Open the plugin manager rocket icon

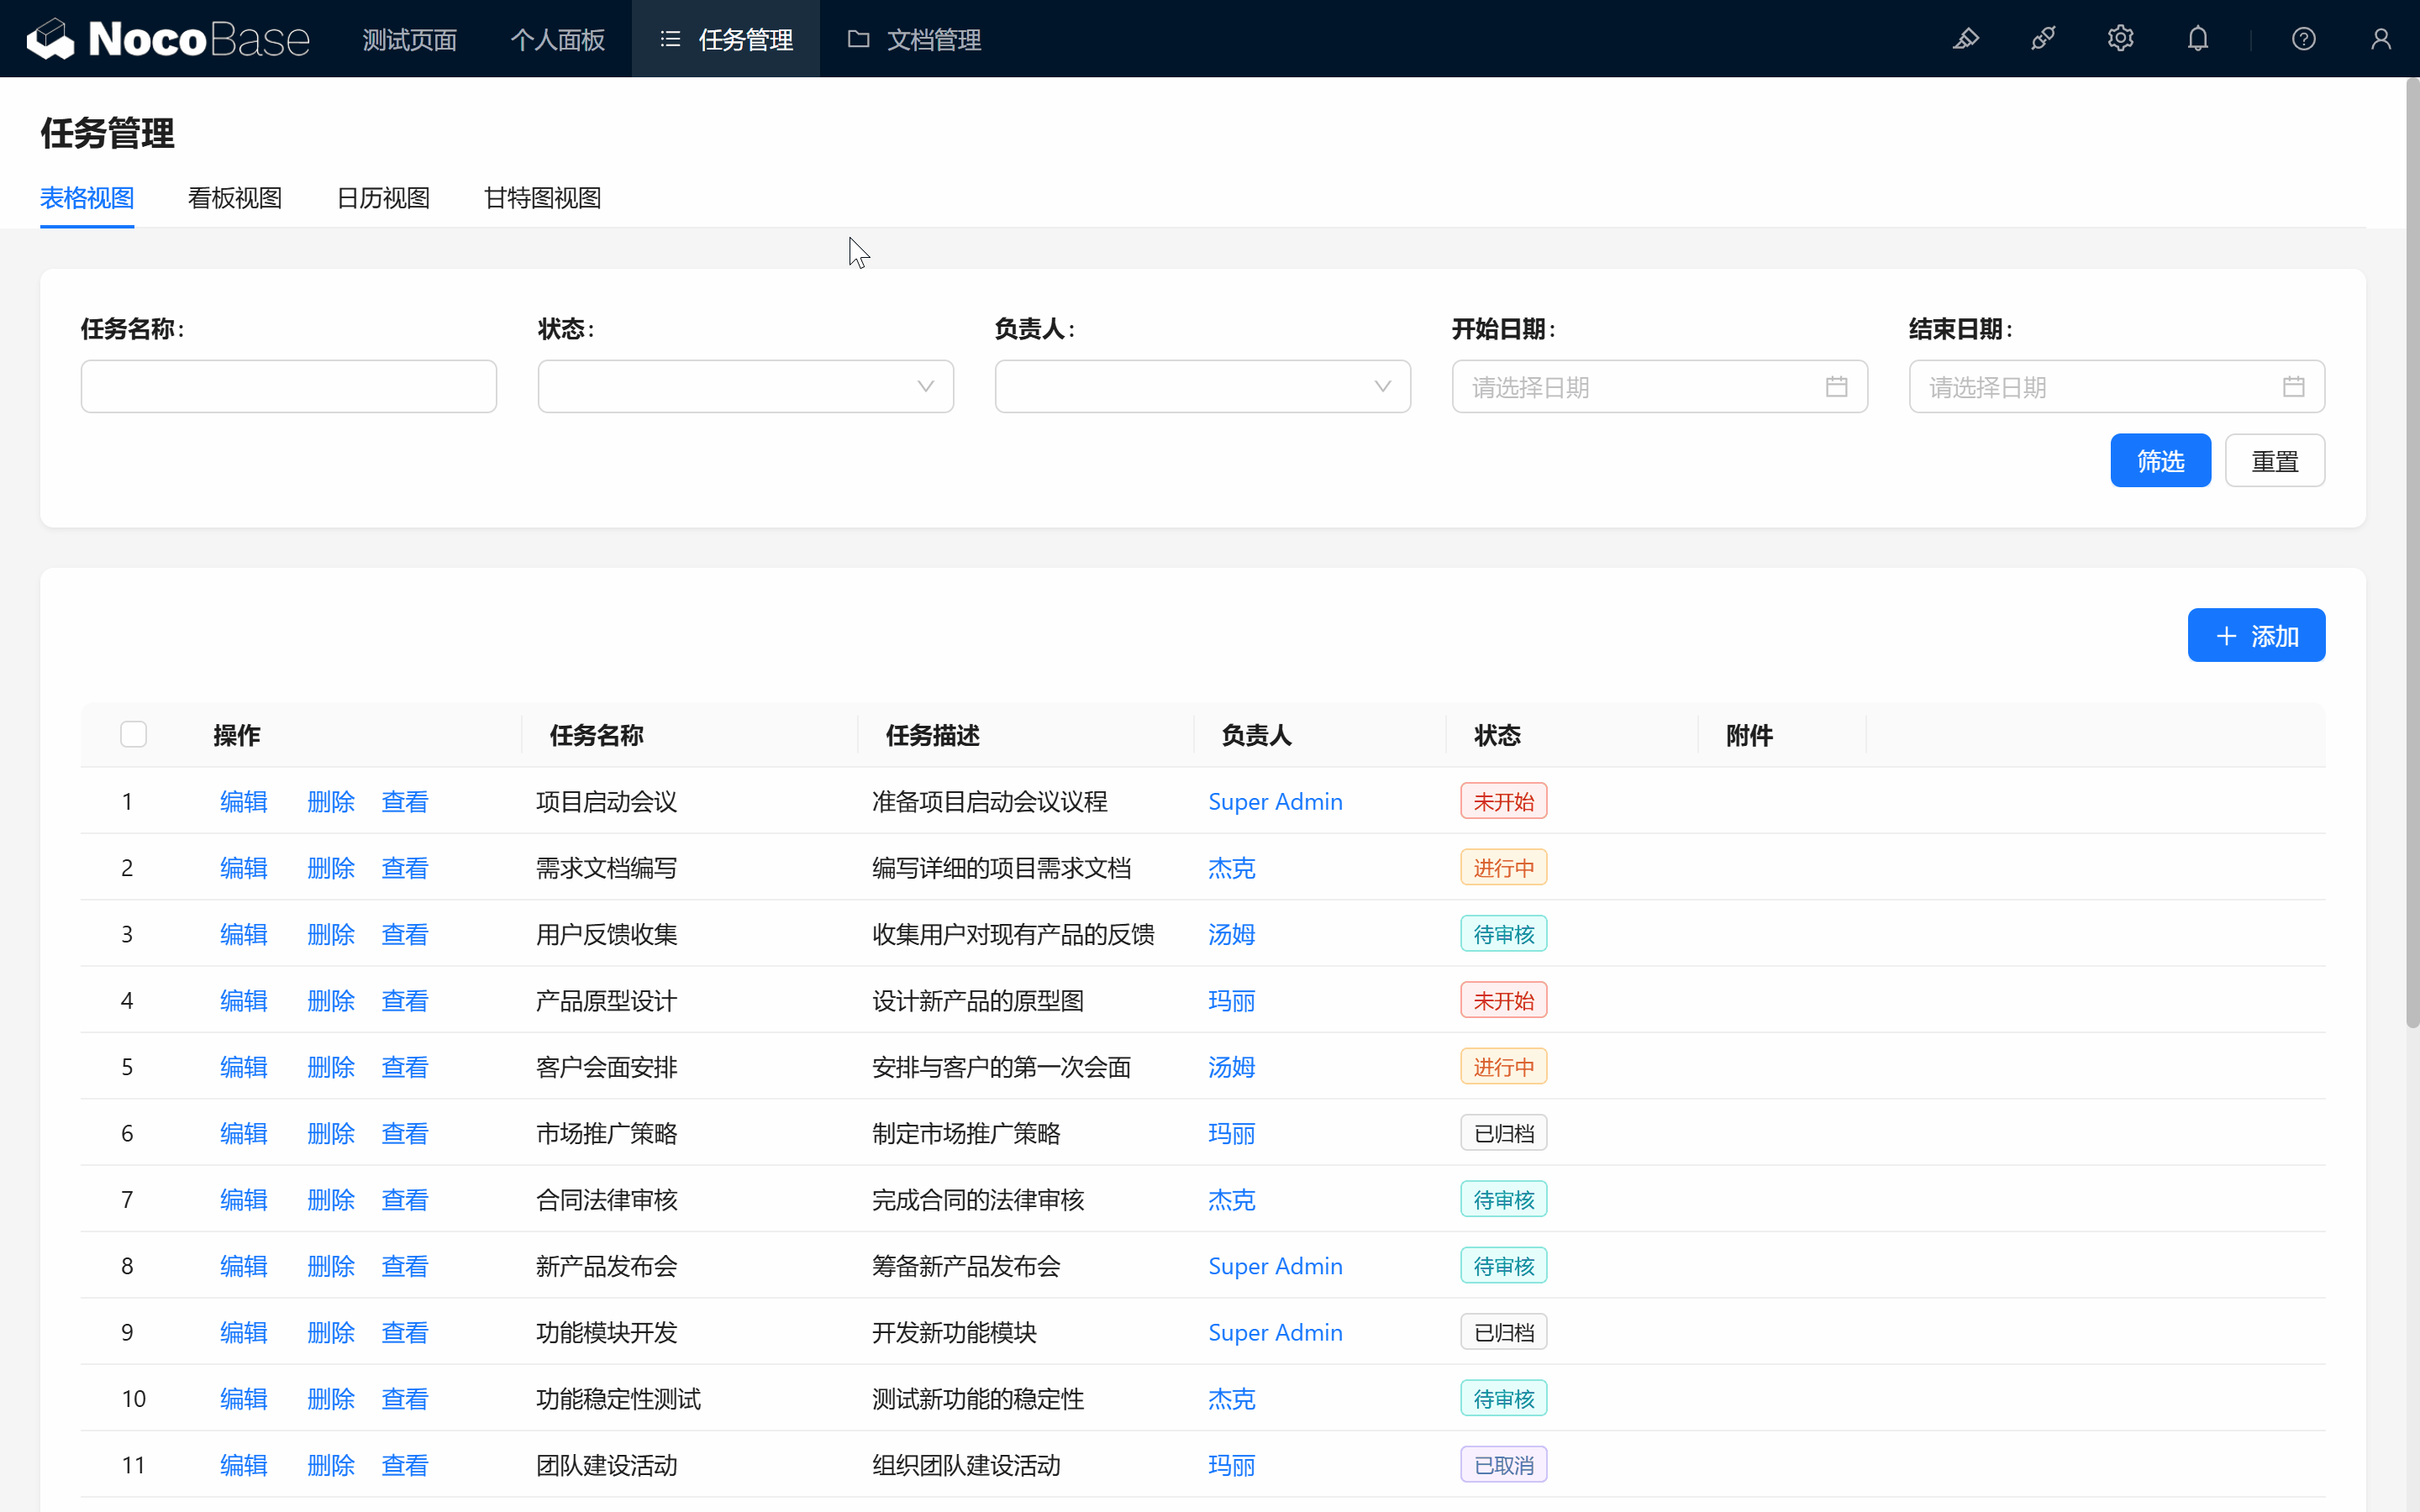[x=2043, y=39]
